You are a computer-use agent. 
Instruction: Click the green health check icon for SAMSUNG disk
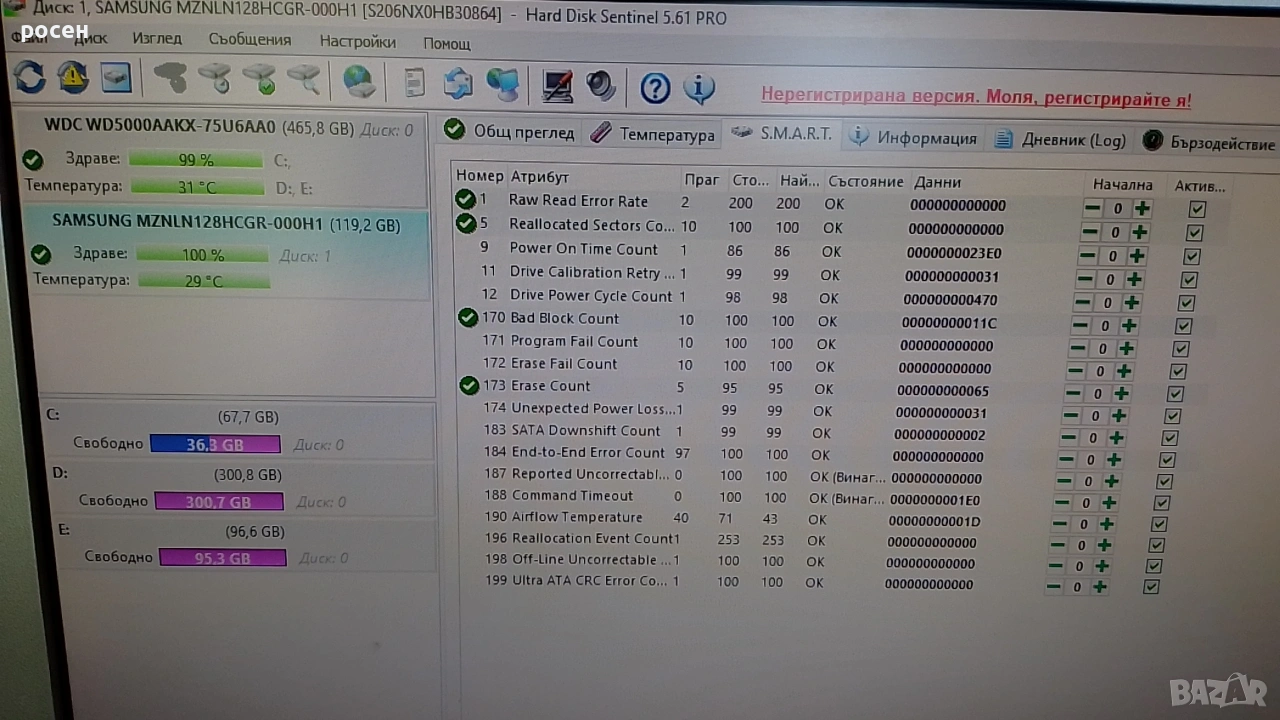40,254
